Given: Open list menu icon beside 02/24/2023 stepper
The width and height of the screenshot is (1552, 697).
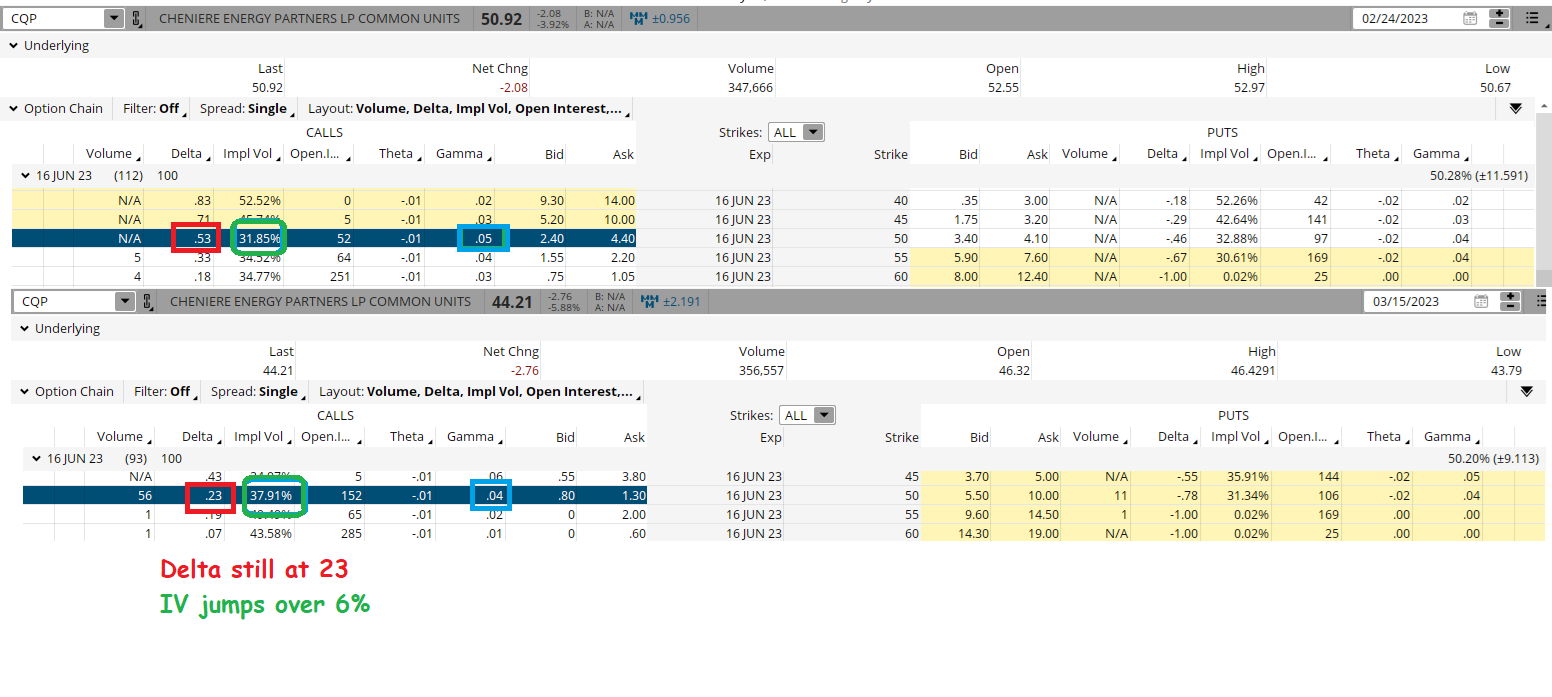Looking at the screenshot, I should click(x=1532, y=18).
